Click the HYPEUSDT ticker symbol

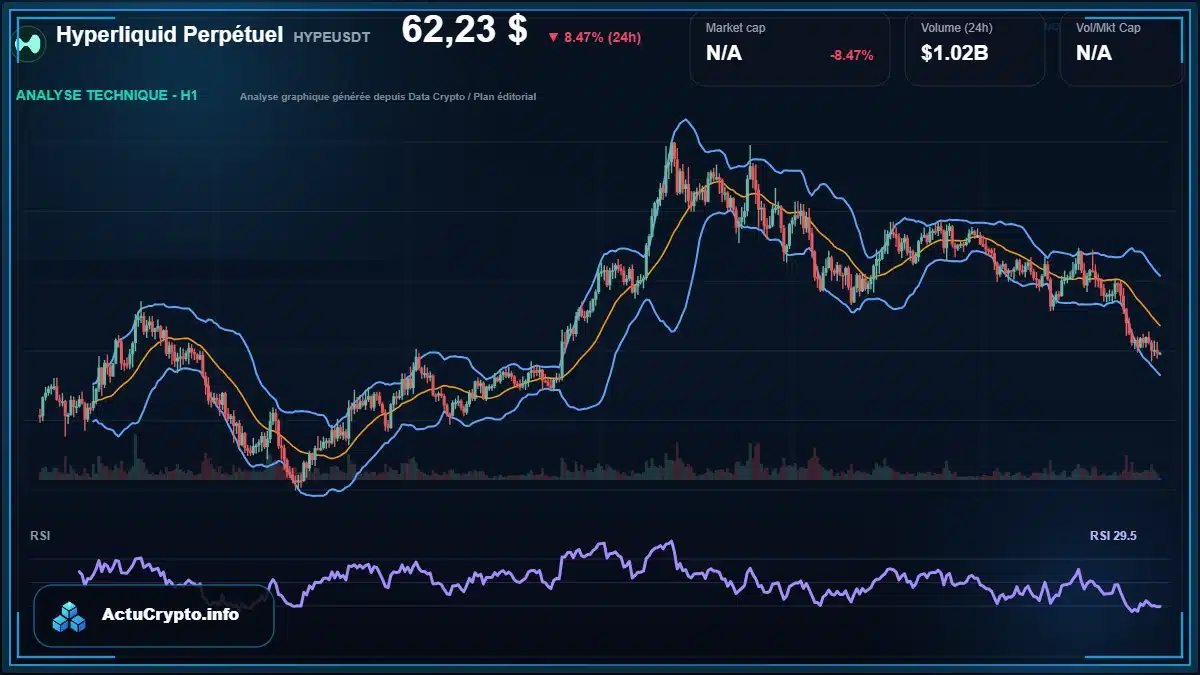[332, 37]
